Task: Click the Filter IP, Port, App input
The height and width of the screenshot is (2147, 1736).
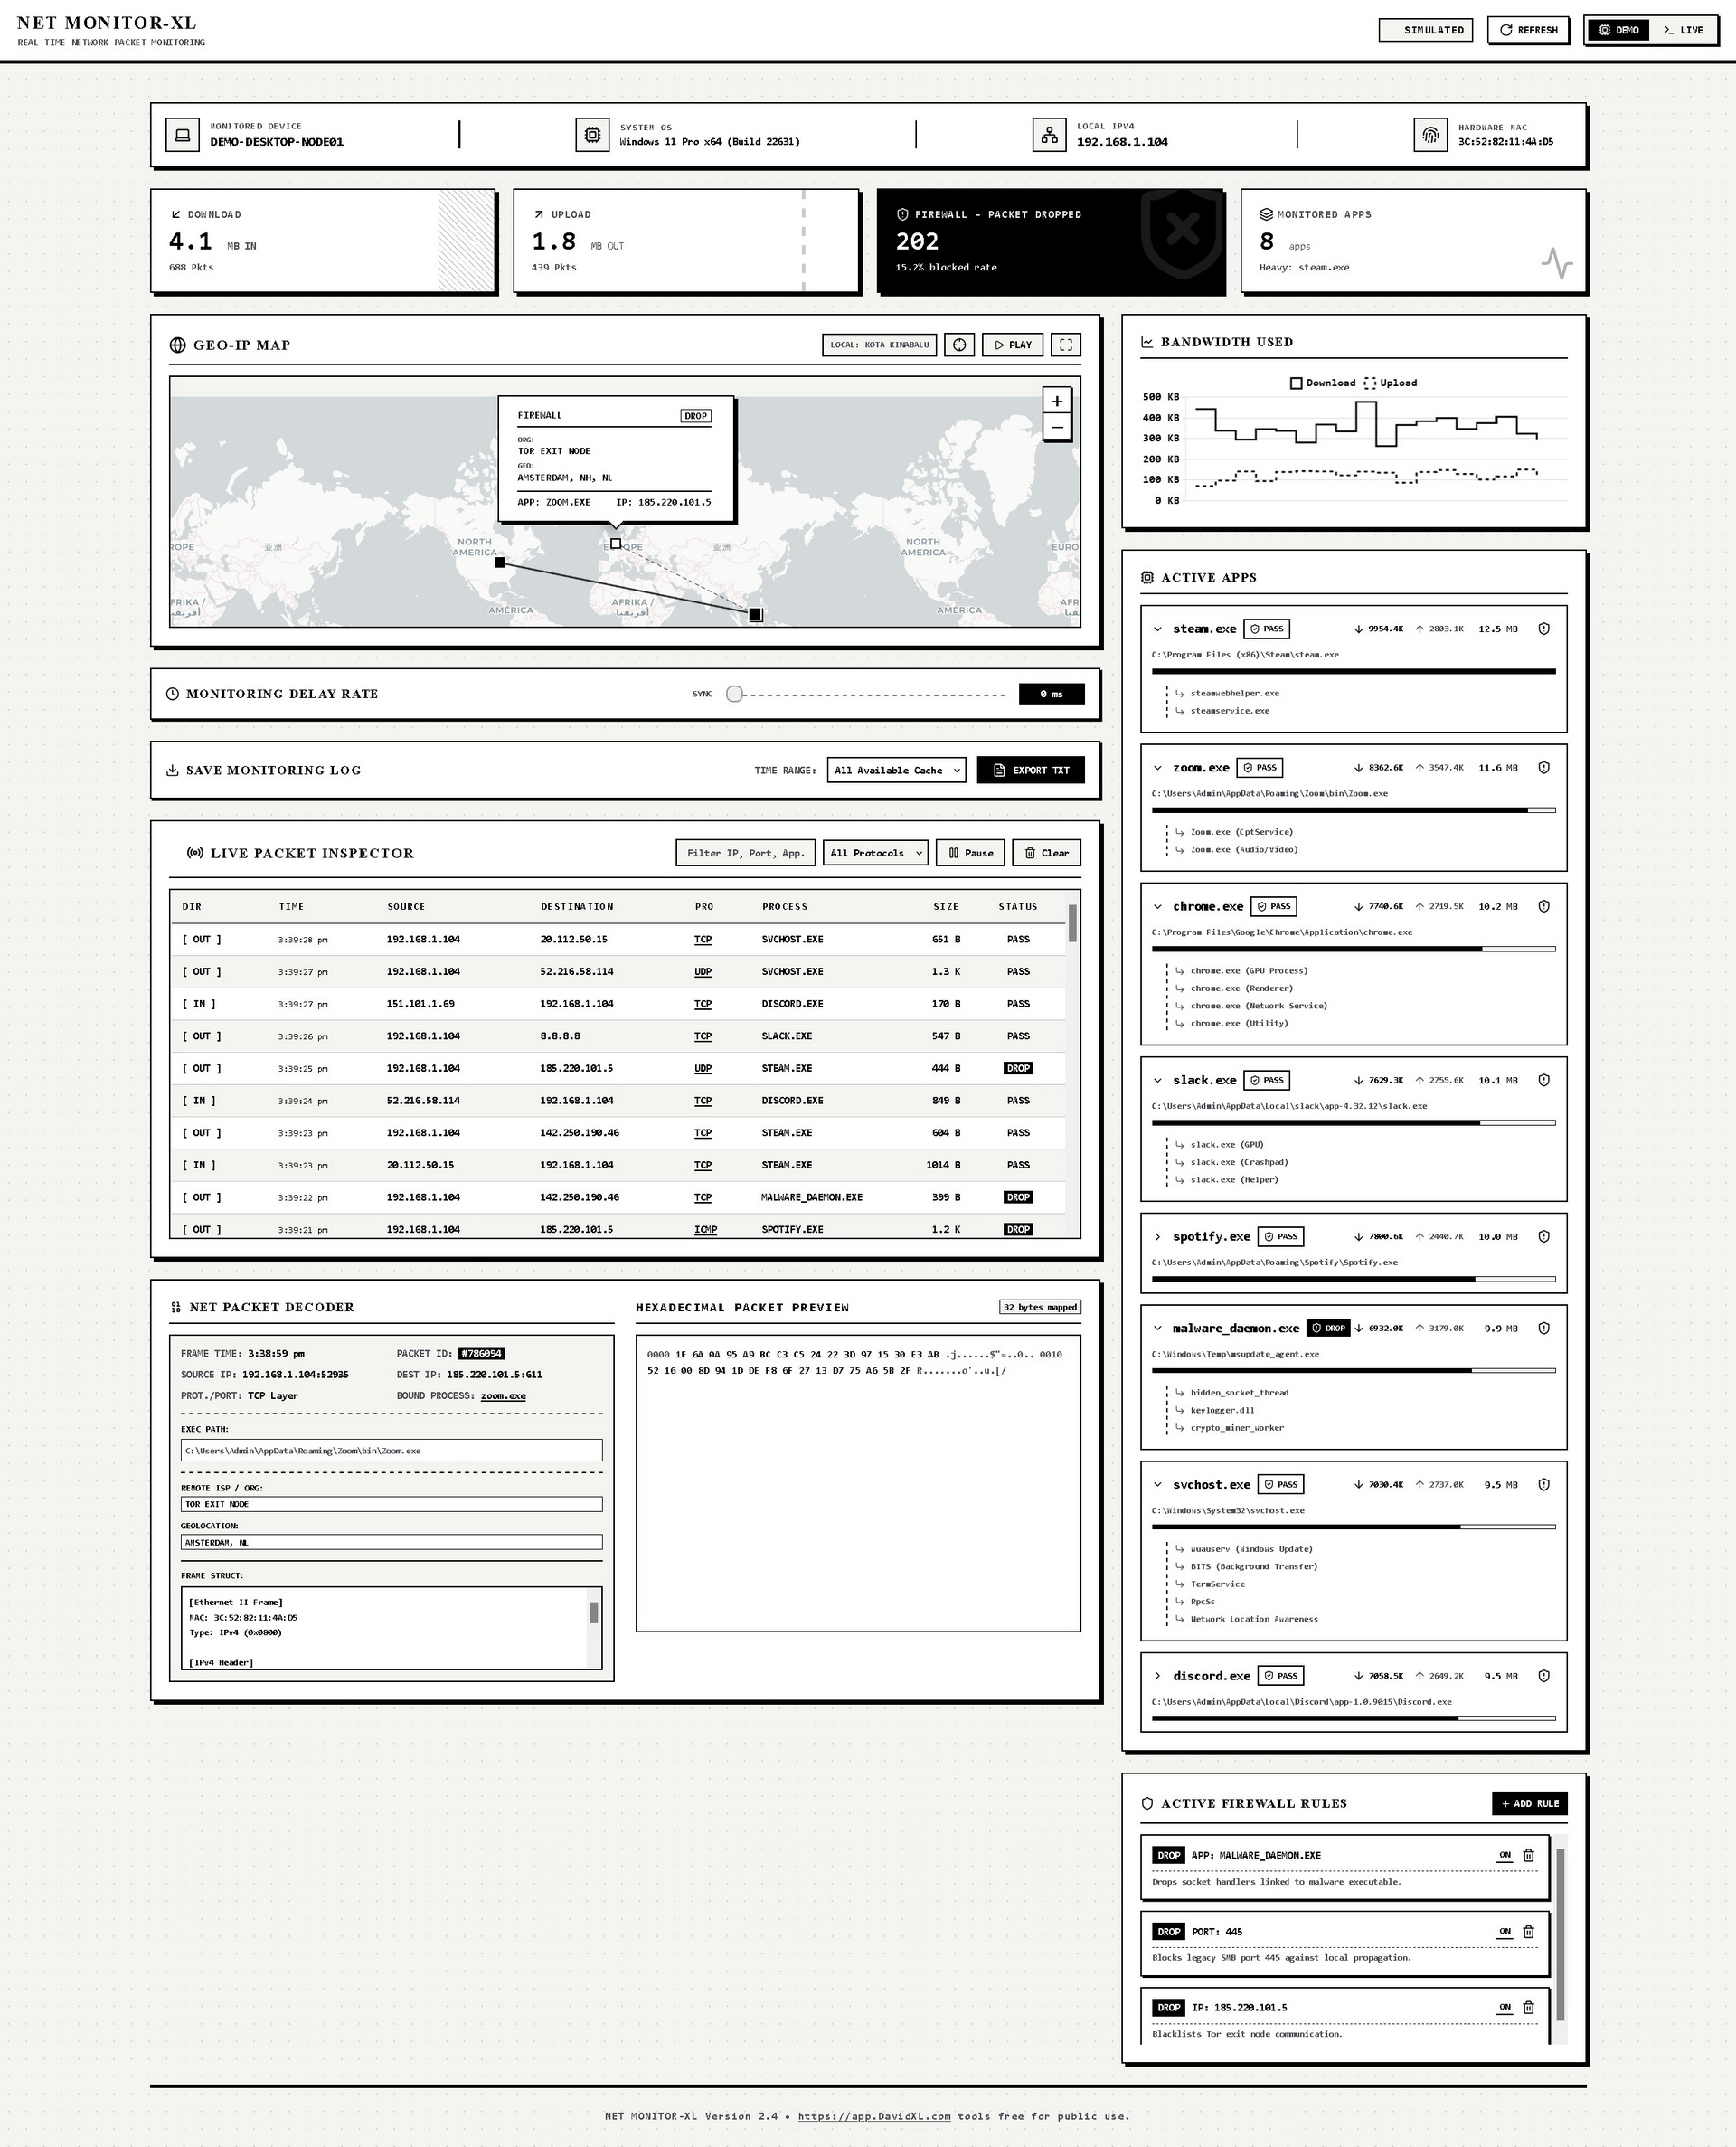Action: pyautogui.click(x=746, y=853)
